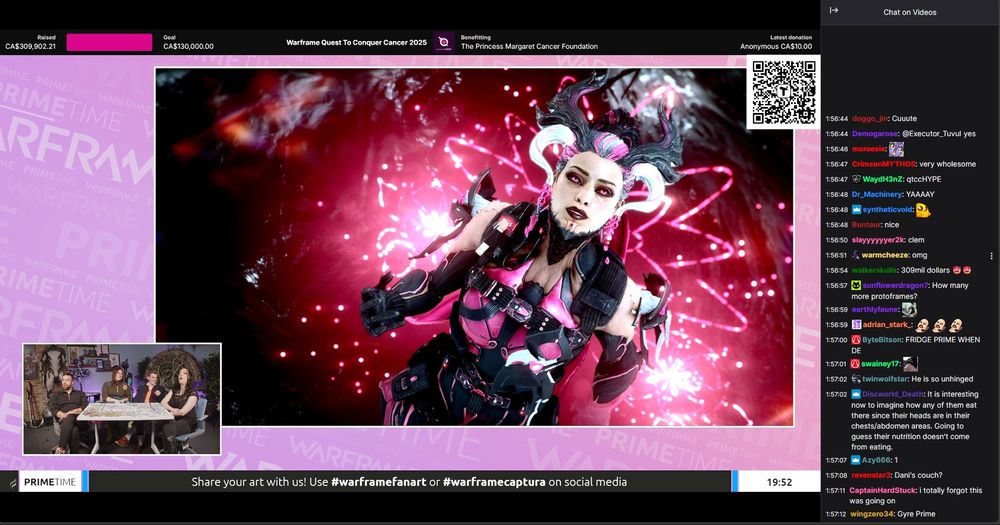Click the 'He is so unhinged' message
1000x525 pixels.
942,379
